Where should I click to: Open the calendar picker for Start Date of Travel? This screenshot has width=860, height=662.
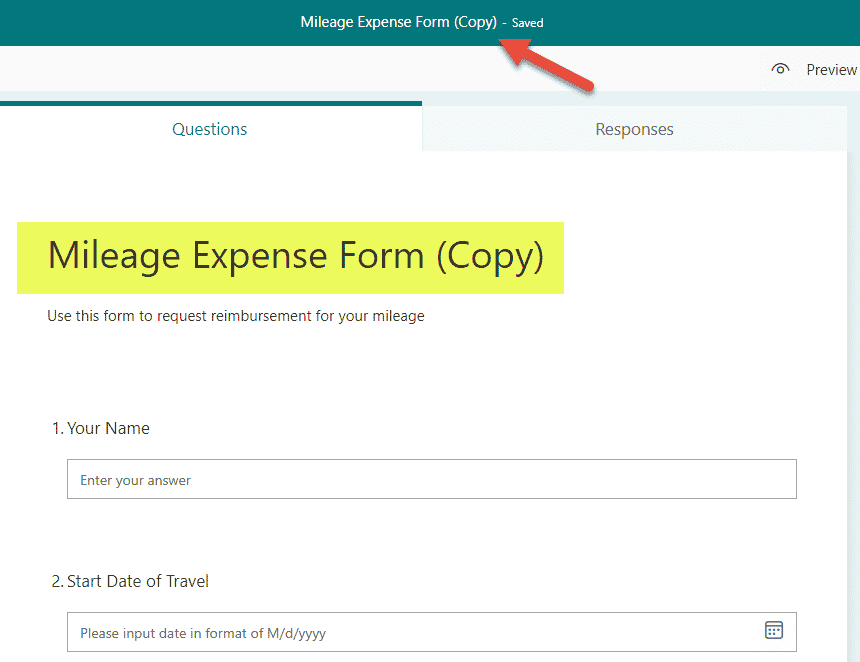coord(774,630)
